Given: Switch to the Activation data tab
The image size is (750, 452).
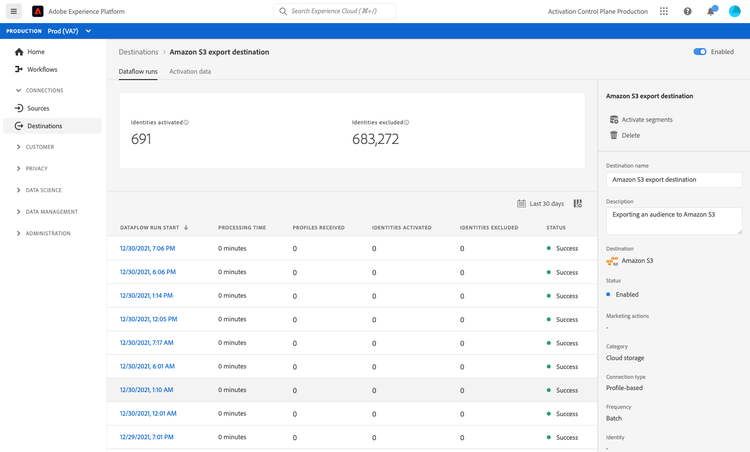Looking at the screenshot, I should 190,72.
